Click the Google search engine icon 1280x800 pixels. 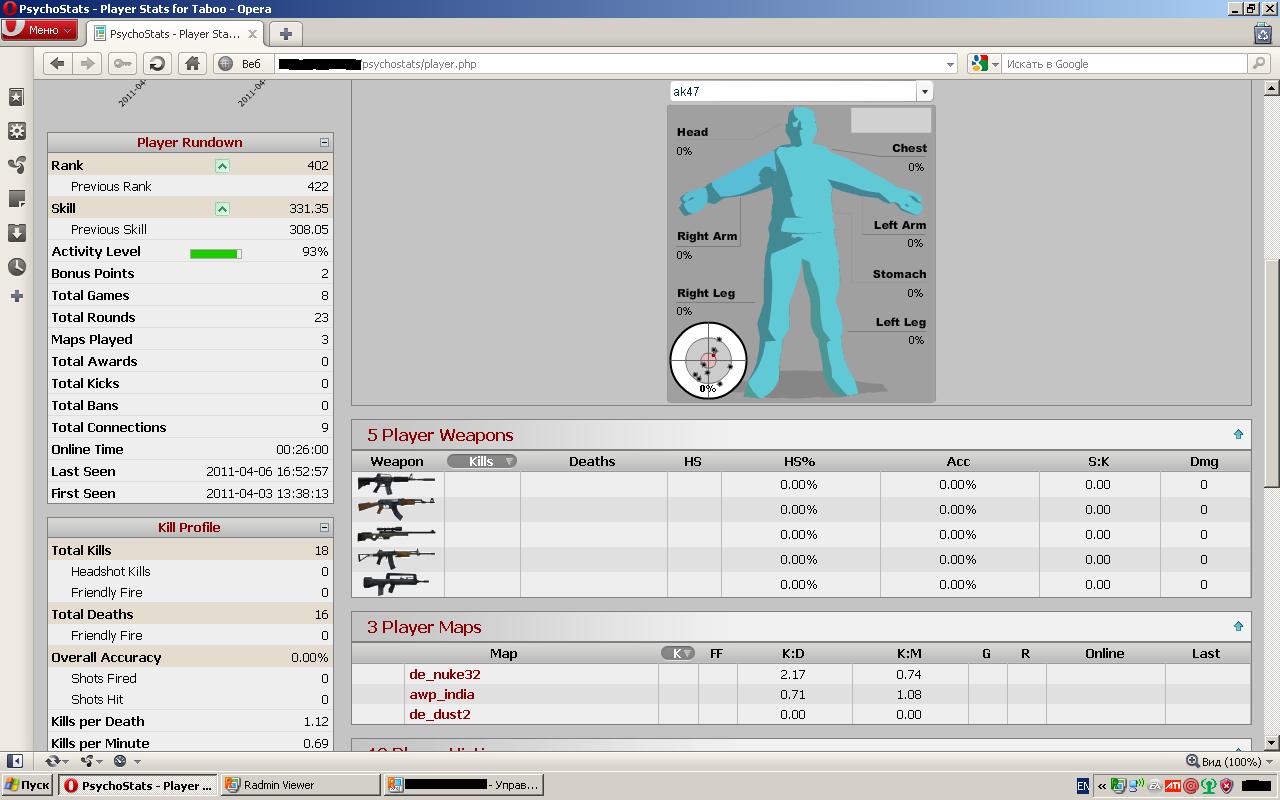[x=979, y=63]
